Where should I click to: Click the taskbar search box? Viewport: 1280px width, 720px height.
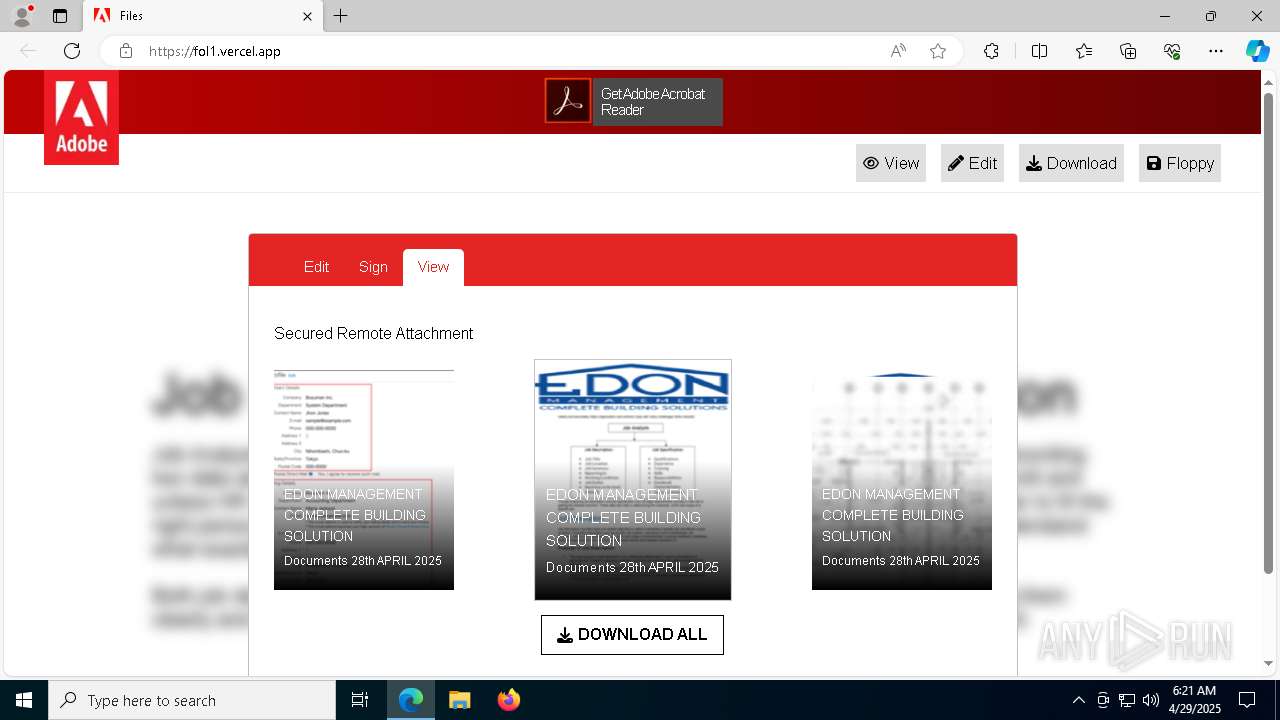click(x=192, y=700)
